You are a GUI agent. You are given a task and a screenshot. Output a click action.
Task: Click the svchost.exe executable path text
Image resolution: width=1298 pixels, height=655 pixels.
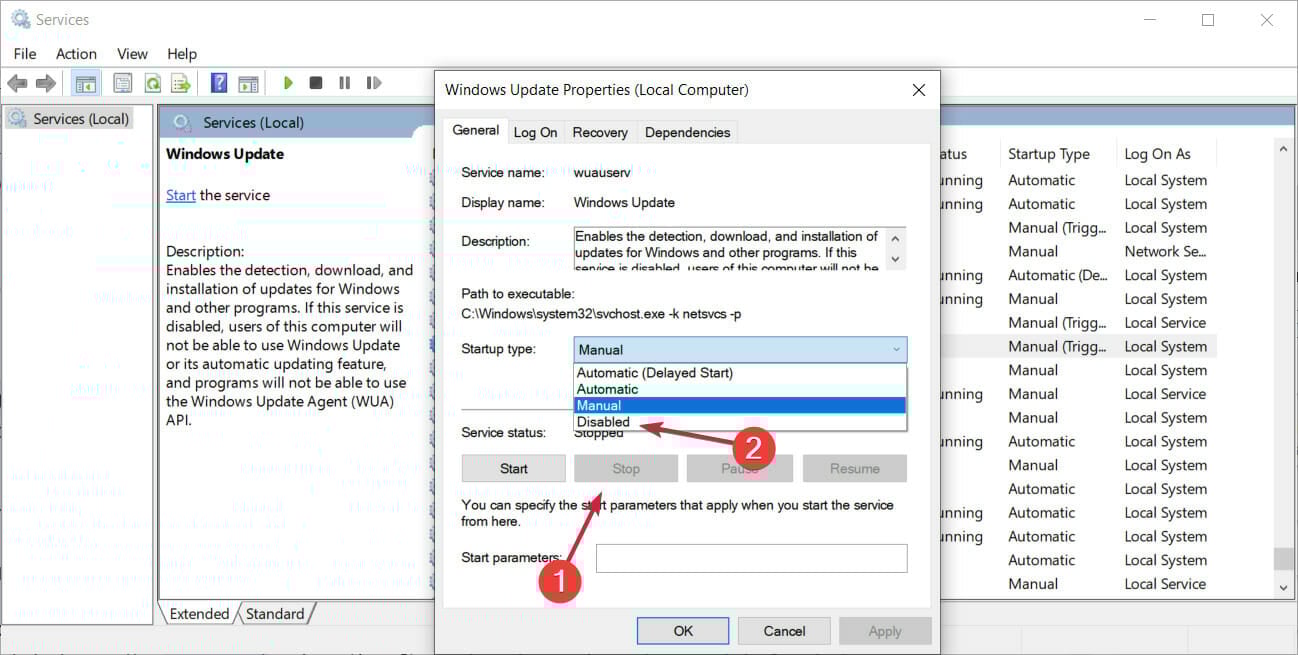pyautogui.click(x=601, y=314)
